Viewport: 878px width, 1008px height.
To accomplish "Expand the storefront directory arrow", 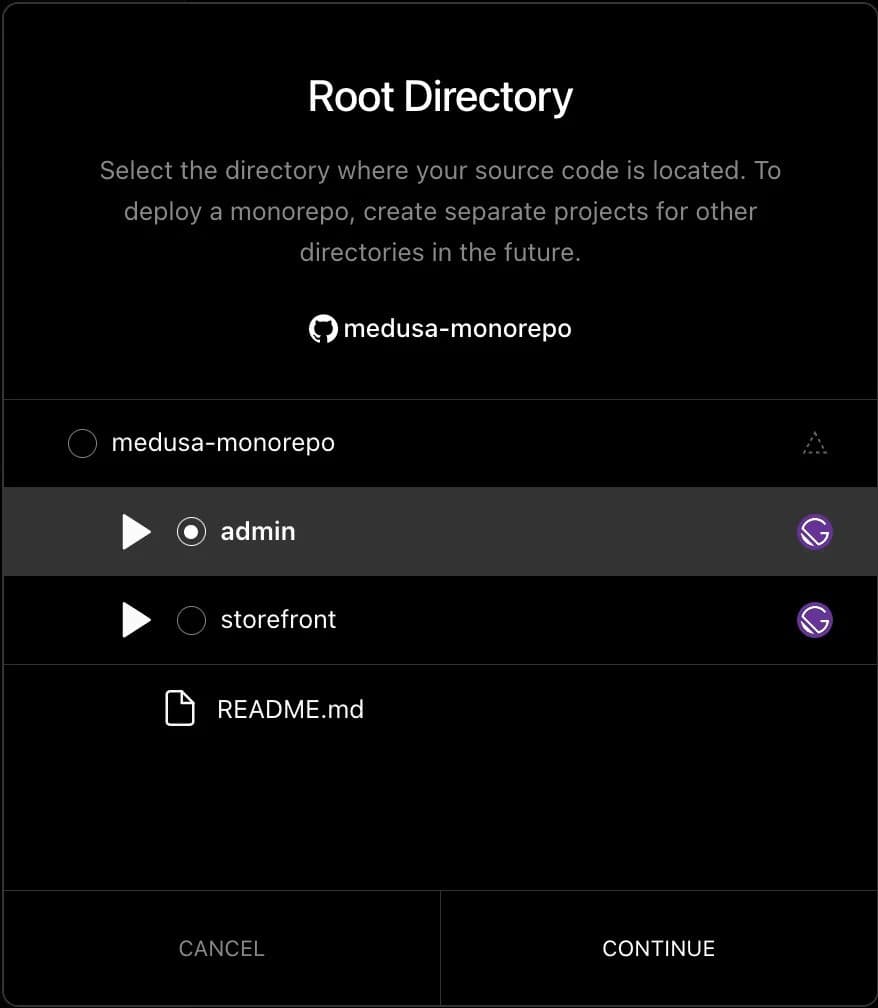I will click(x=136, y=620).
